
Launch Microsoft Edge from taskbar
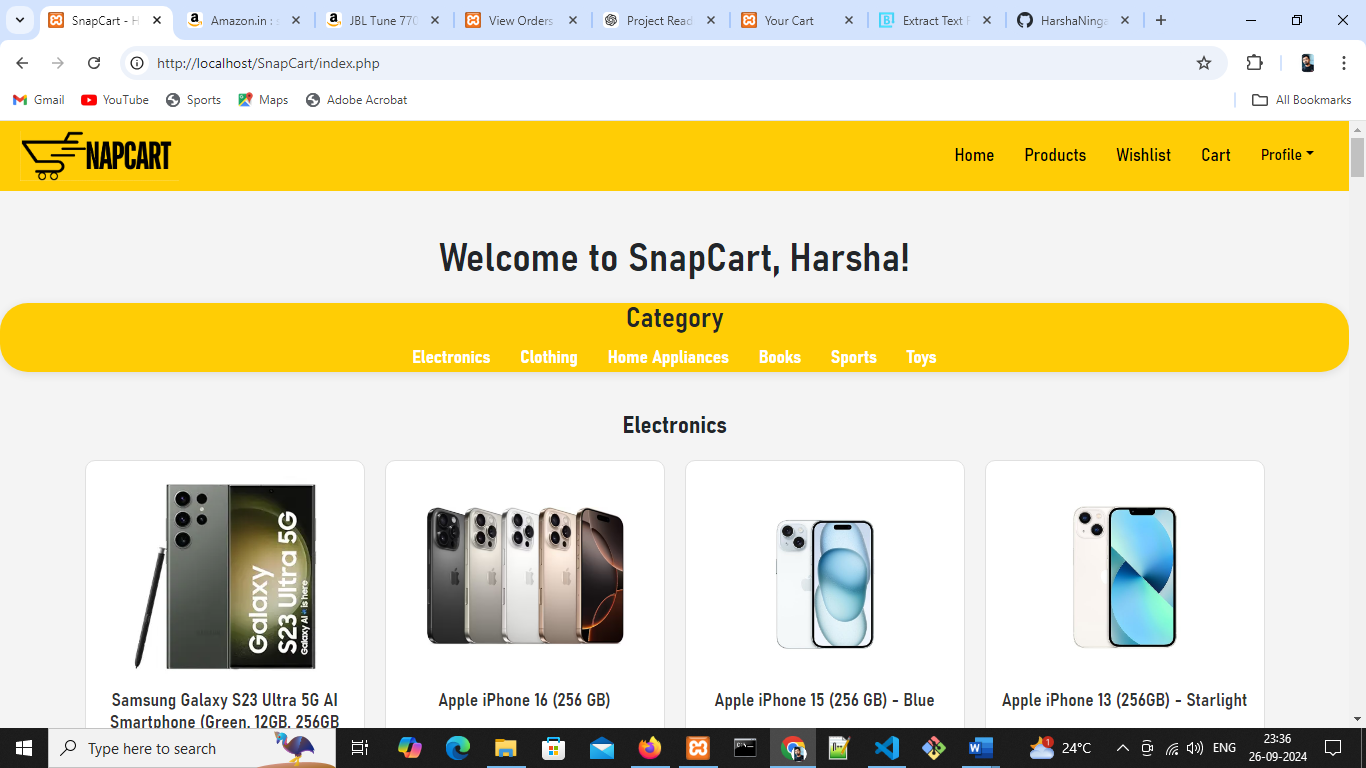point(458,748)
